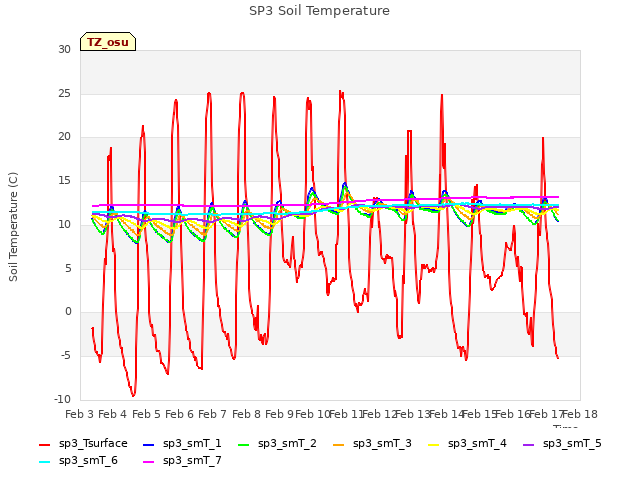Click the 20 y-axis tick label
The width and height of the screenshot is (640, 480).
[64, 137]
